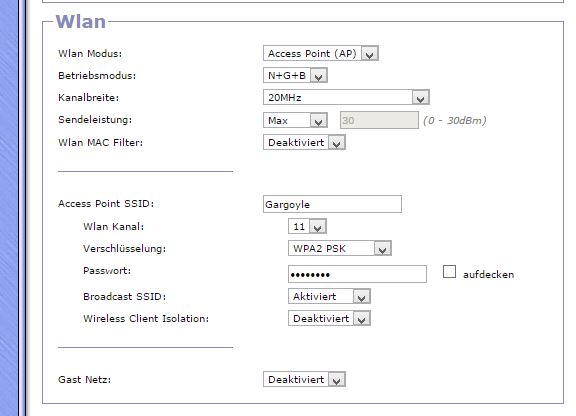Open the Kanalbreite 20MHz dropdown

(346, 98)
